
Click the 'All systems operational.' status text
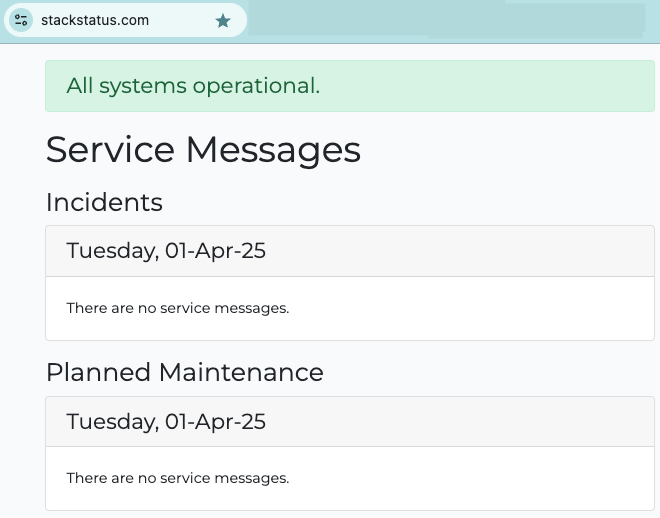[193, 86]
